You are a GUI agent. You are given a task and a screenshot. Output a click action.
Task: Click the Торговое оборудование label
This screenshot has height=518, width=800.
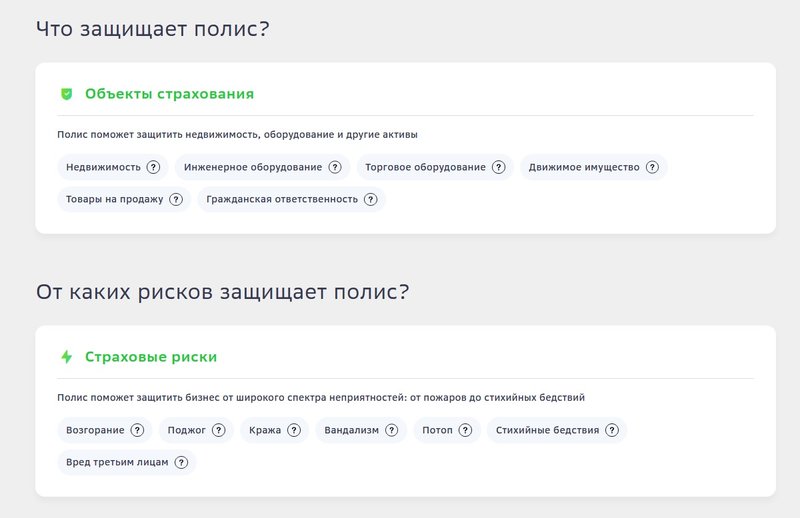click(426, 167)
